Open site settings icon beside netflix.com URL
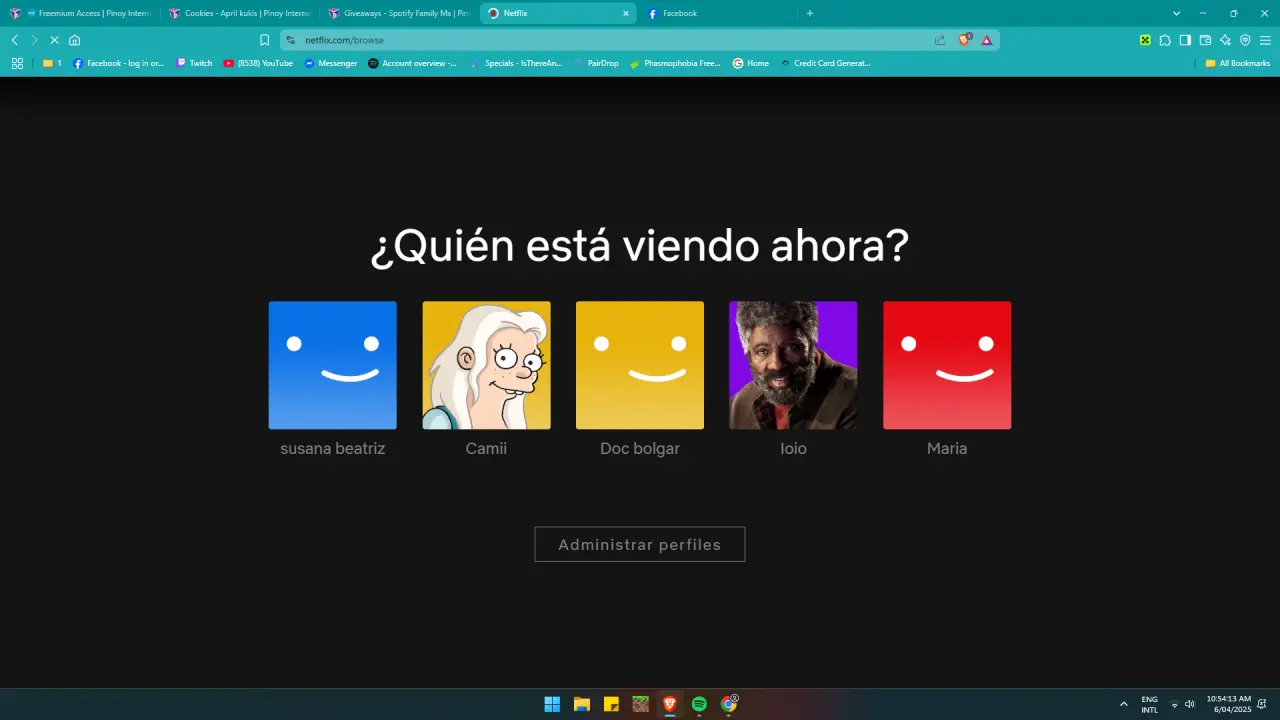 point(291,40)
